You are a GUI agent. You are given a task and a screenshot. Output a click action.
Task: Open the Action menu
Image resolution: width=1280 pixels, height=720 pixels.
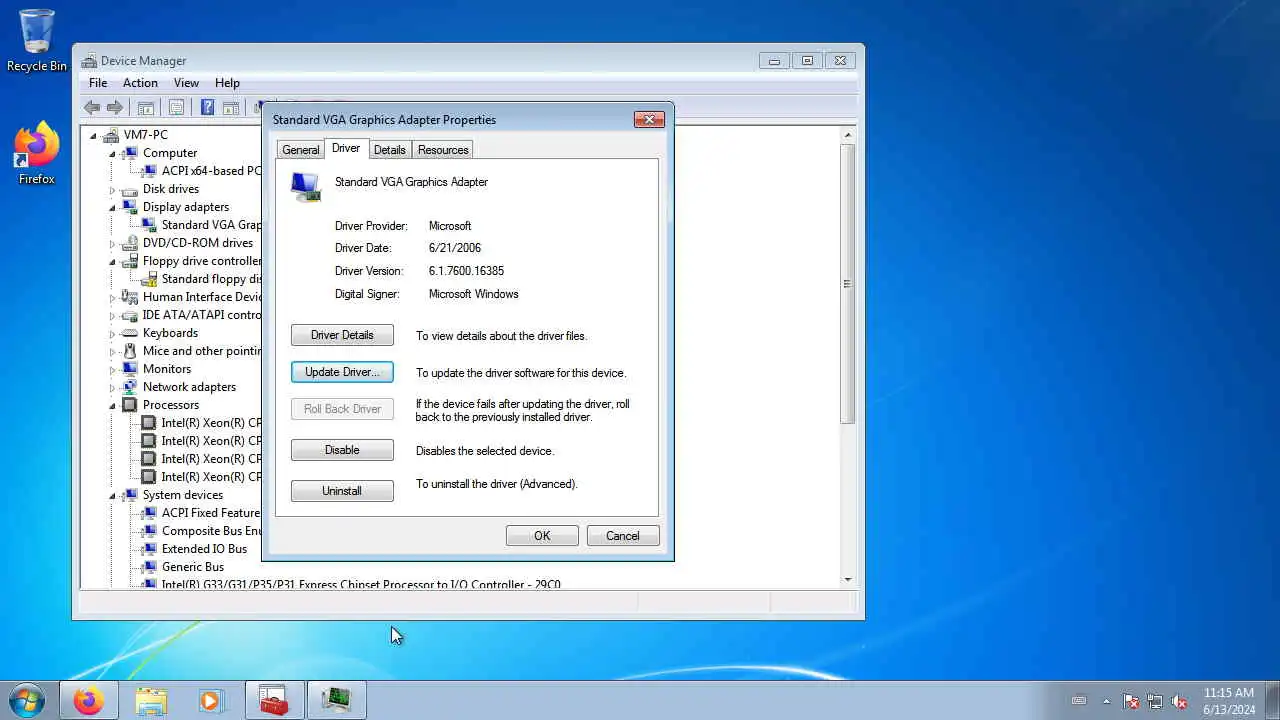pos(140,83)
